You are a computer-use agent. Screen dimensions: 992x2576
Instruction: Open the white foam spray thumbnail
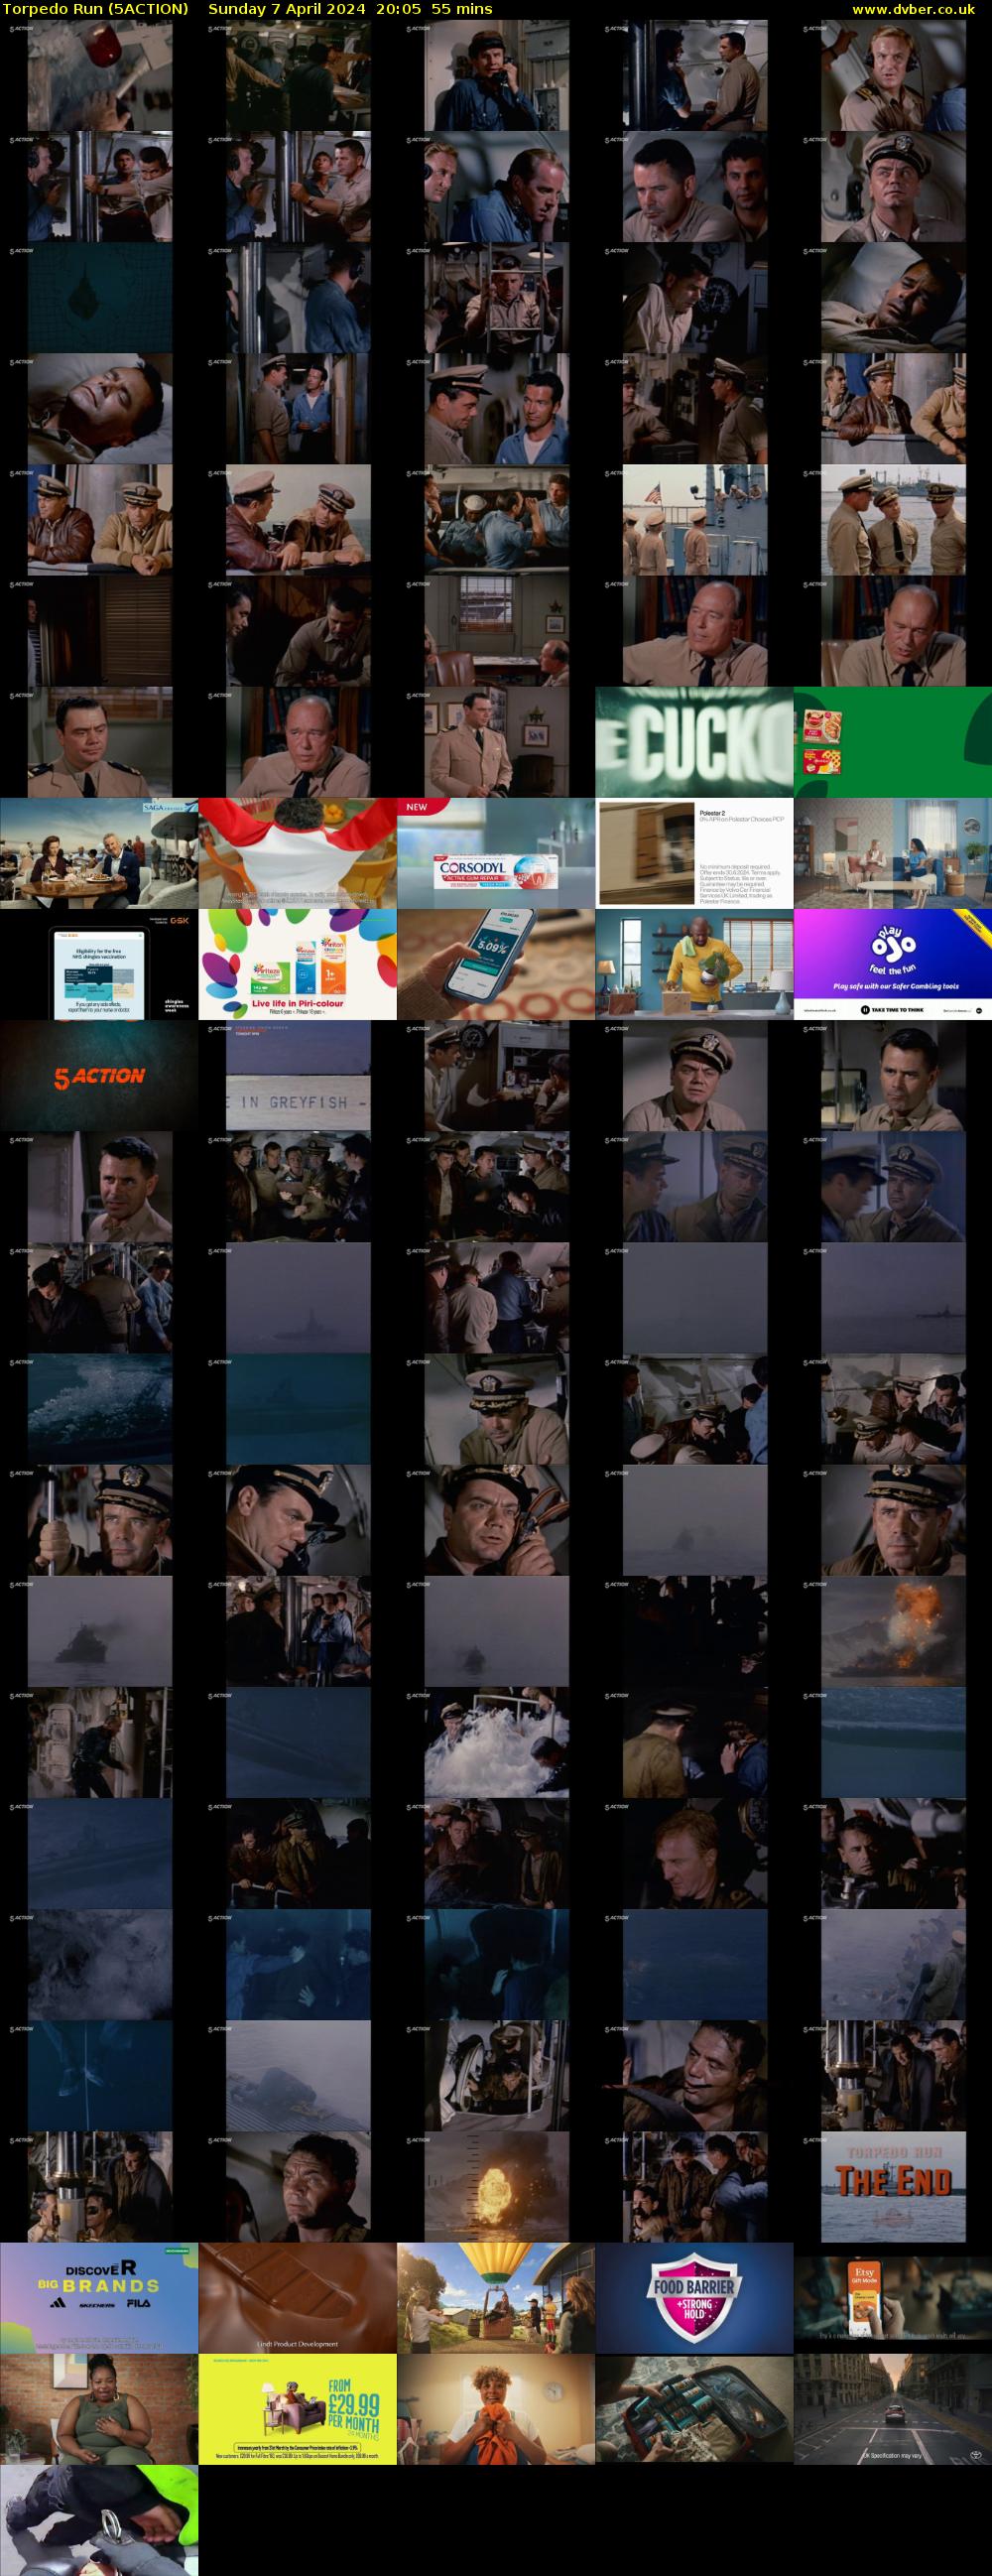[496, 1742]
